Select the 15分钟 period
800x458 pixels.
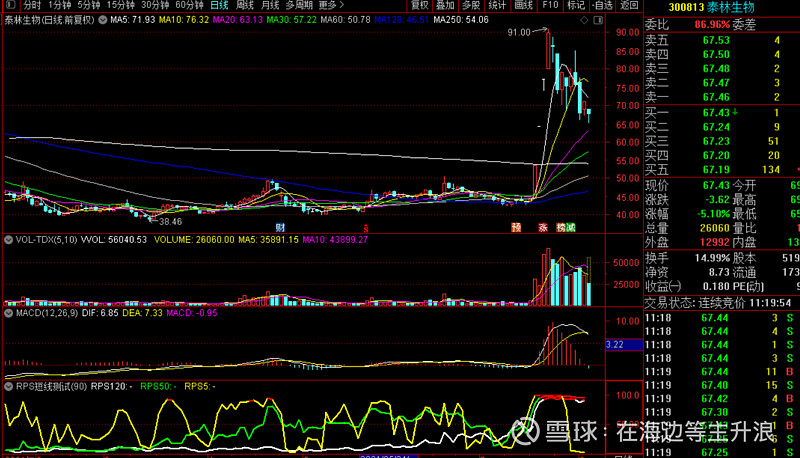[120, 5]
